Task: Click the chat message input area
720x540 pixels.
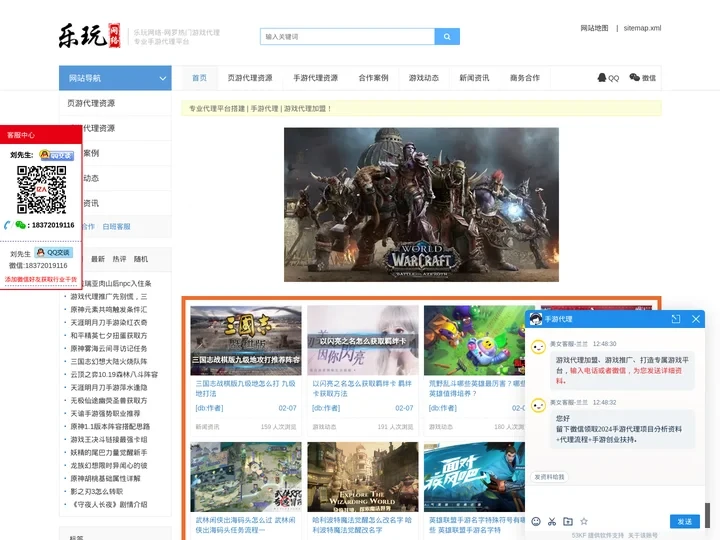Action: pos(615,500)
